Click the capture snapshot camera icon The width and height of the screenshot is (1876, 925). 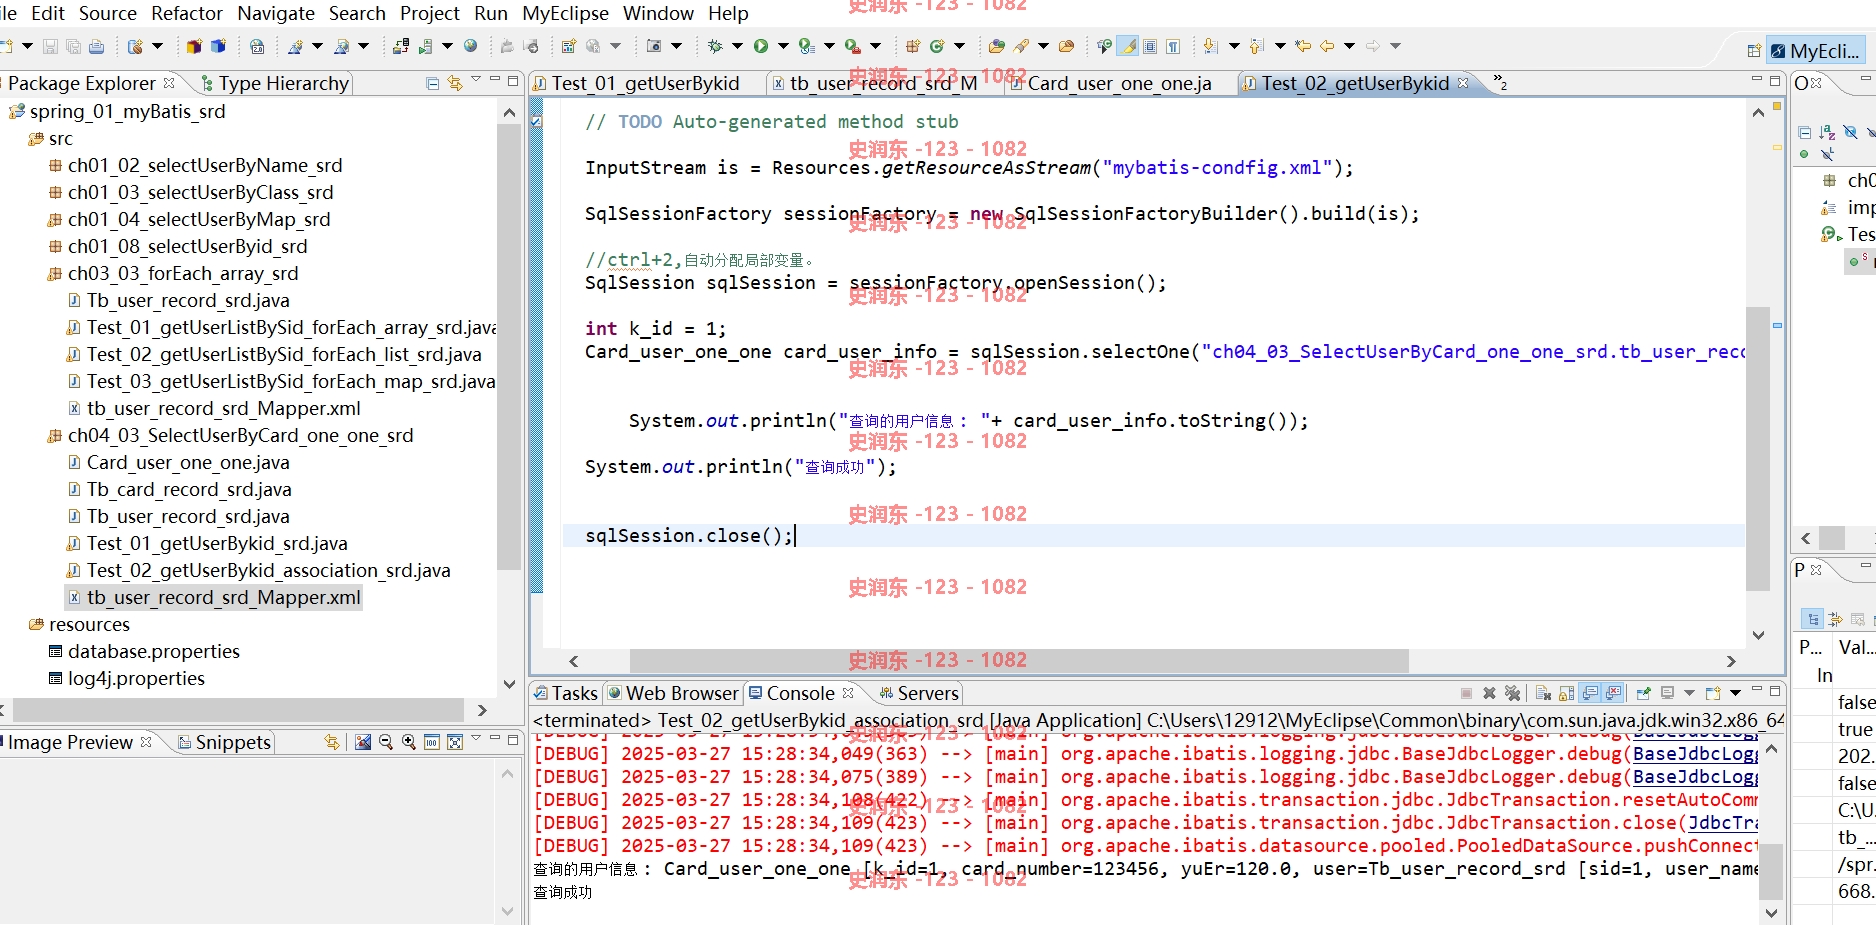click(x=653, y=46)
